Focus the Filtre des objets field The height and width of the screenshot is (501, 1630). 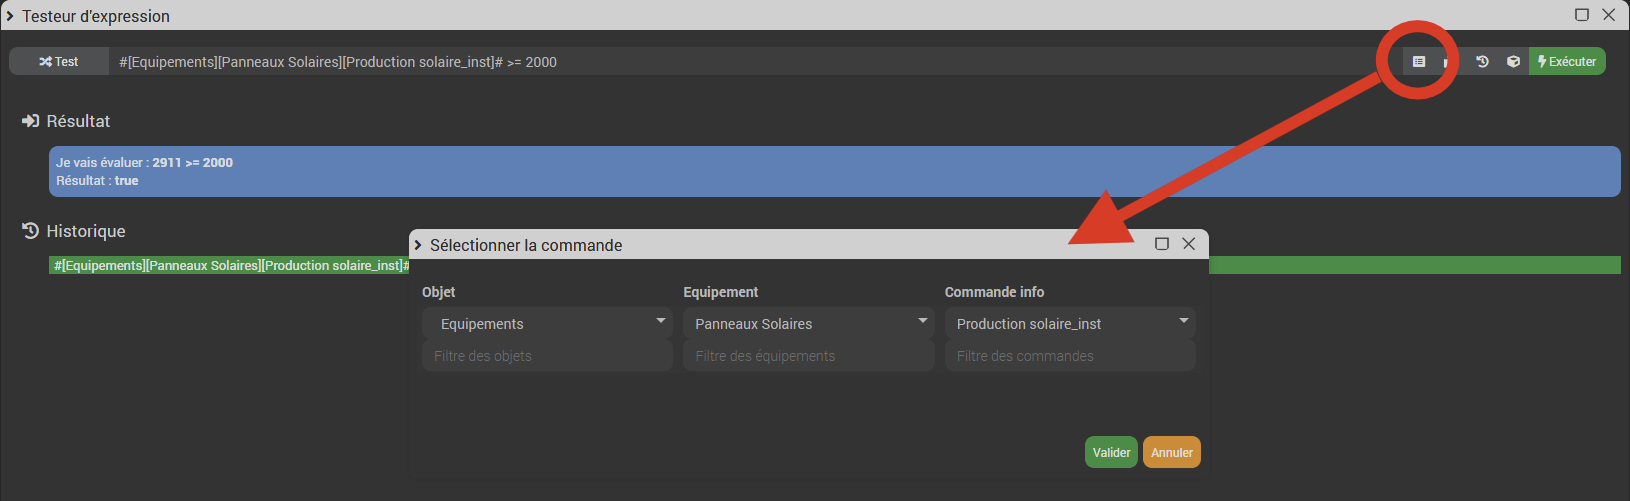[547, 356]
